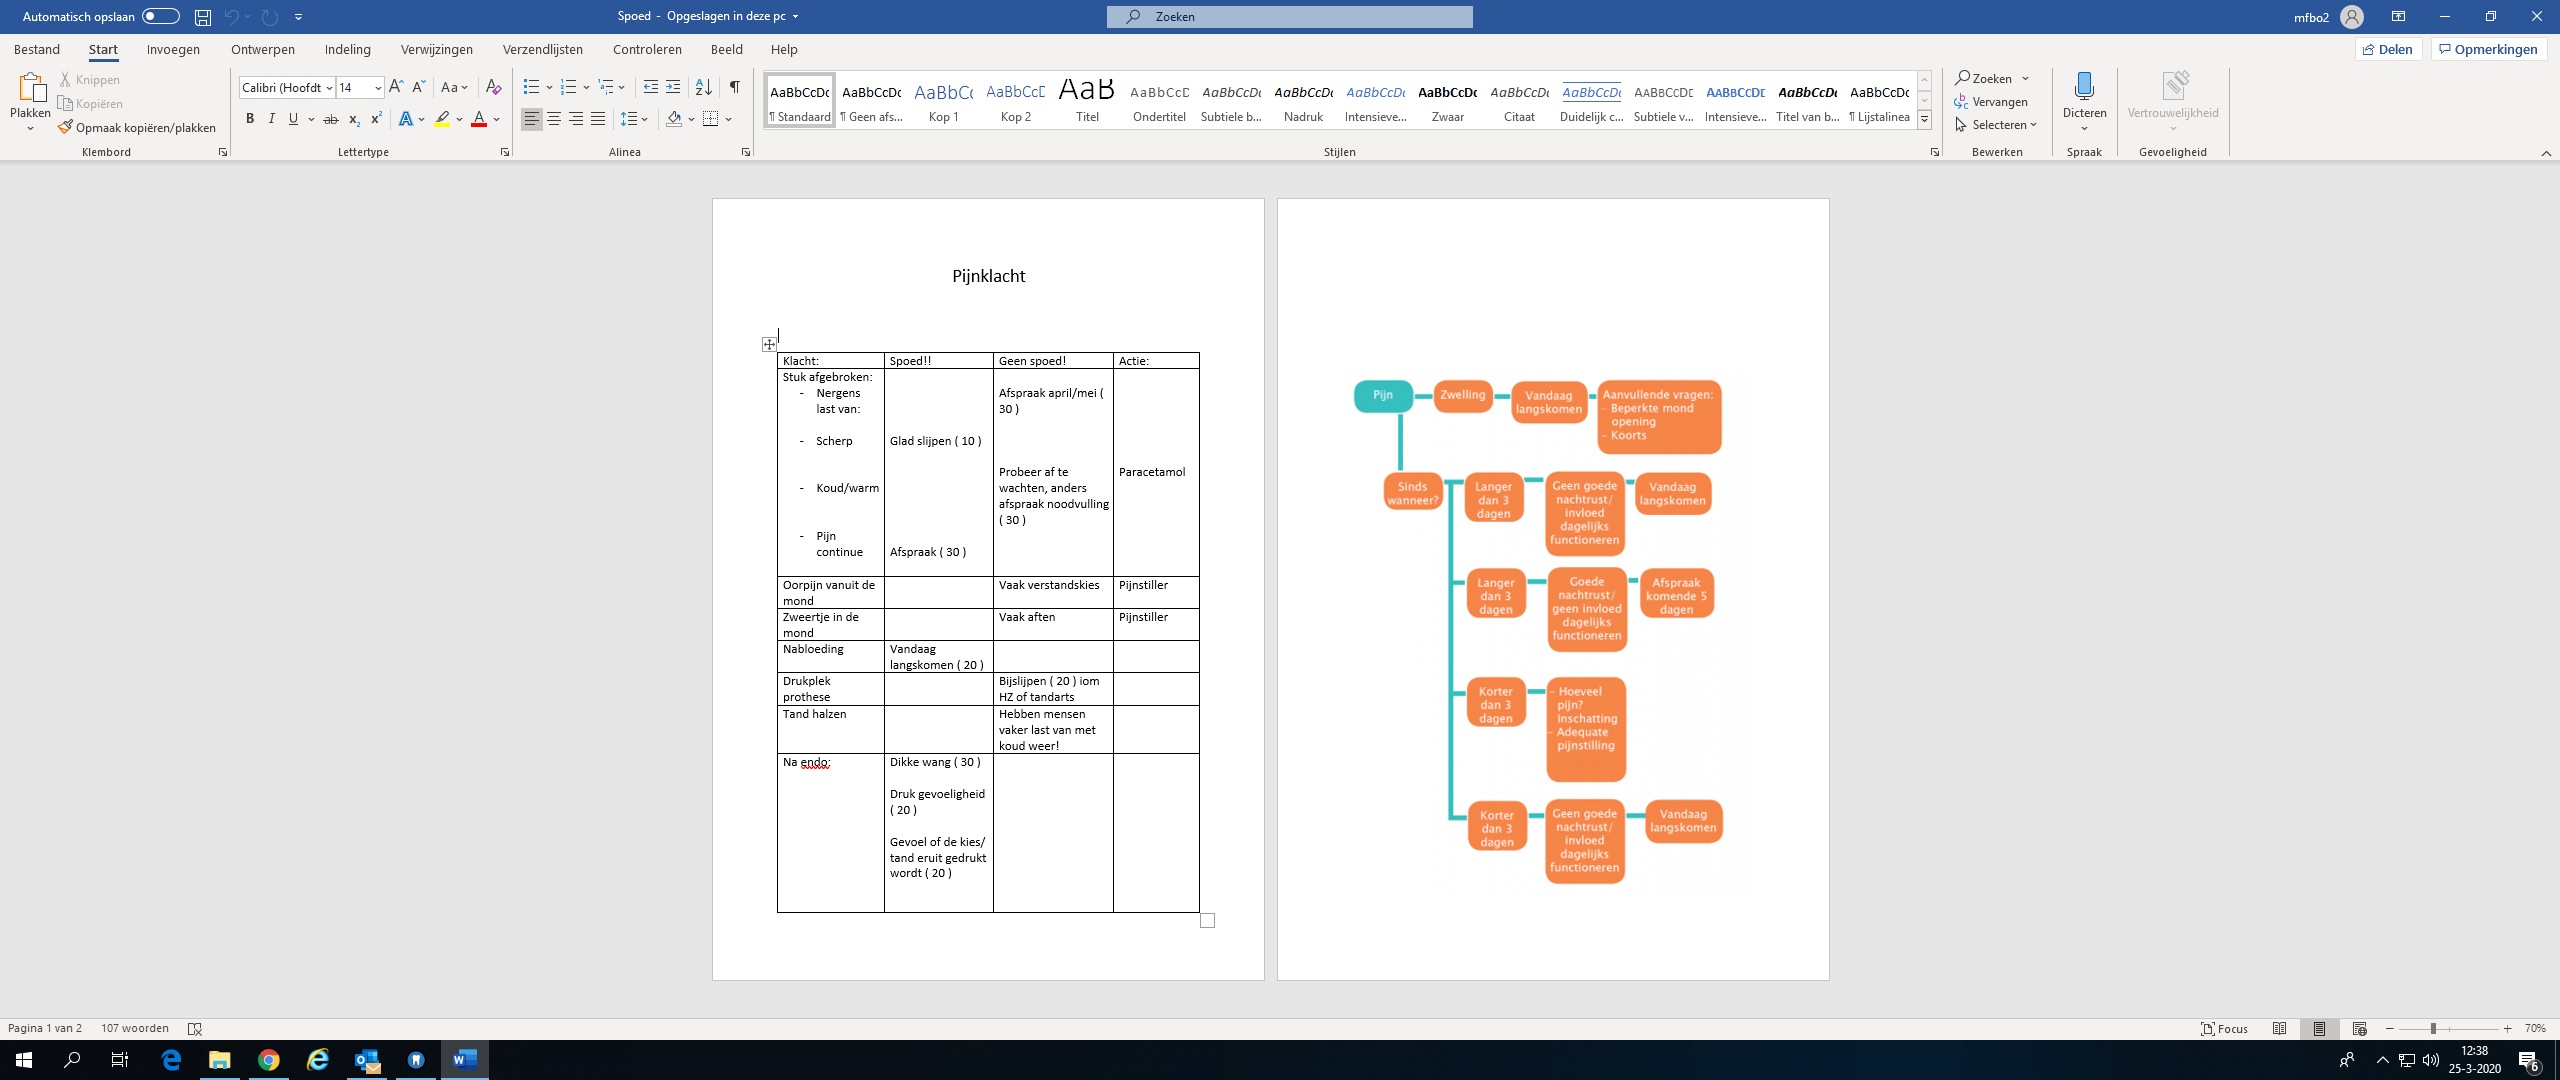2560x1080 pixels.
Task: Collapse the ribbon with the chevron
Action: pos(2546,153)
